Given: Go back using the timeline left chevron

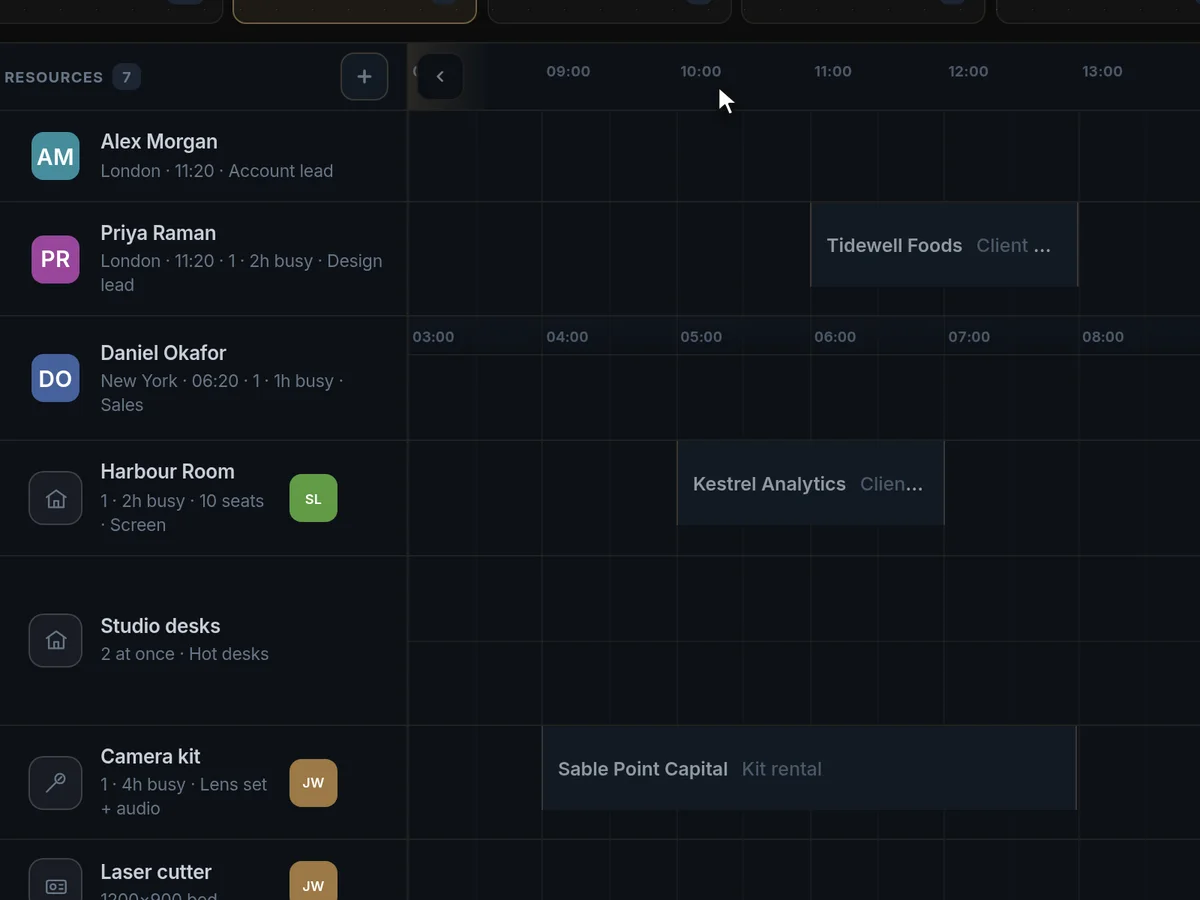Looking at the screenshot, I should [440, 77].
